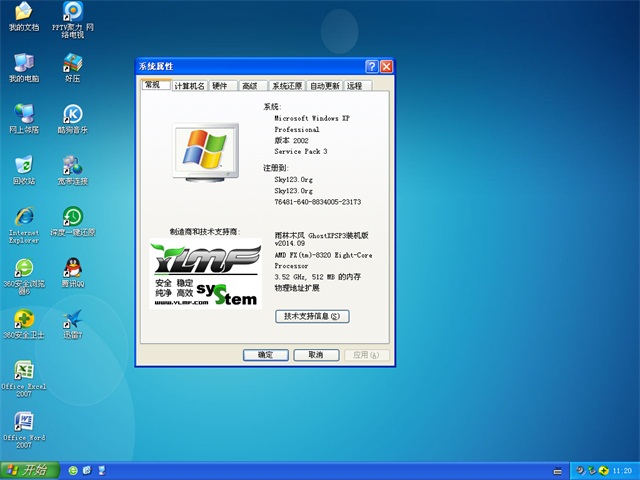Launch Office Word 2007 shortcut
The width and height of the screenshot is (640, 480).
[24, 422]
